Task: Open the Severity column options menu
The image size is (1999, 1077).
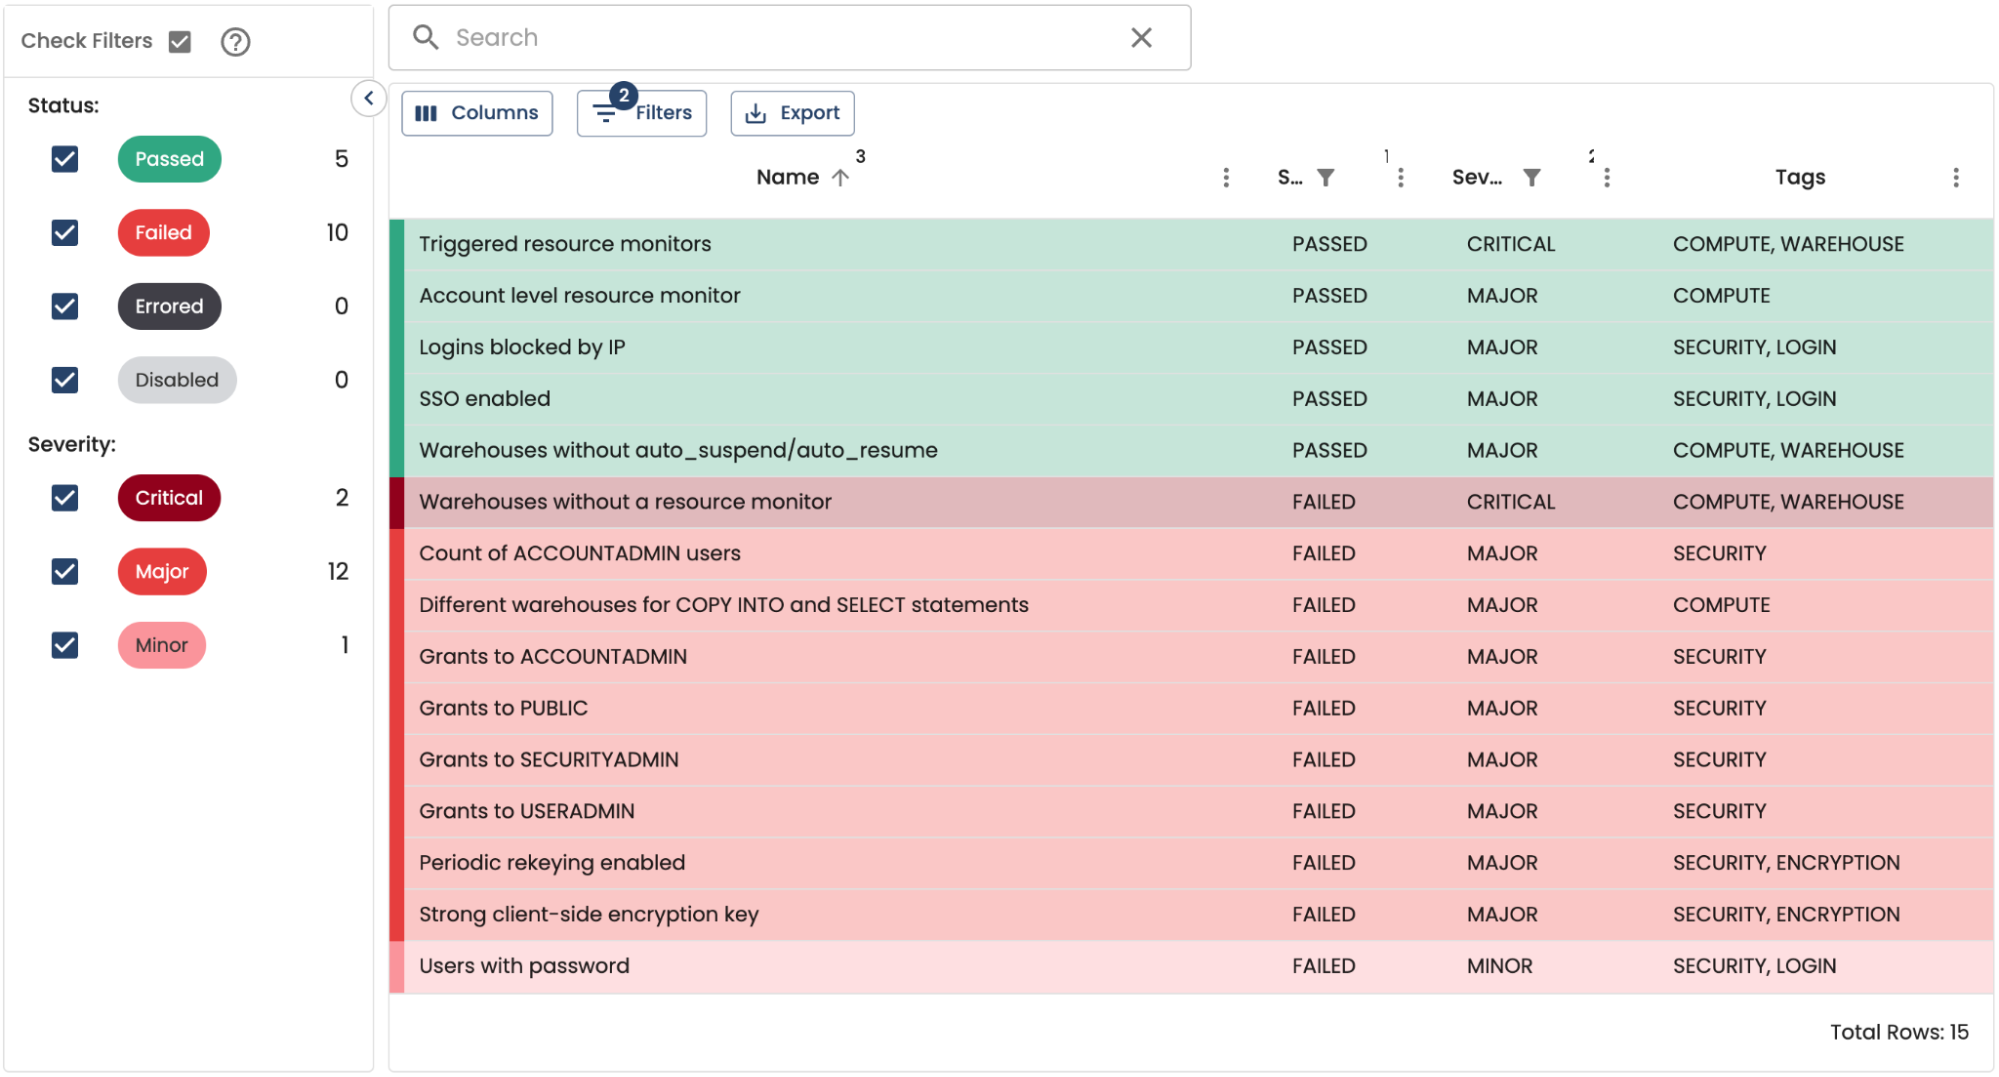Action: coord(1607,177)
